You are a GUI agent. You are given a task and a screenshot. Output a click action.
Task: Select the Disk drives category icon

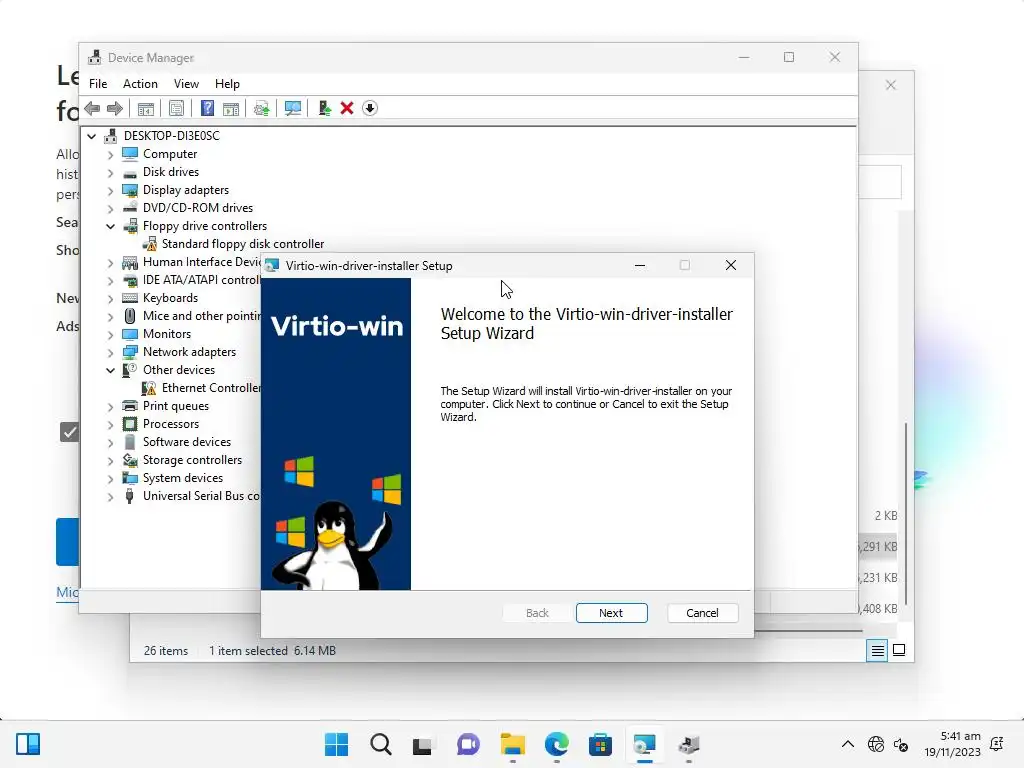pos(130,172)
